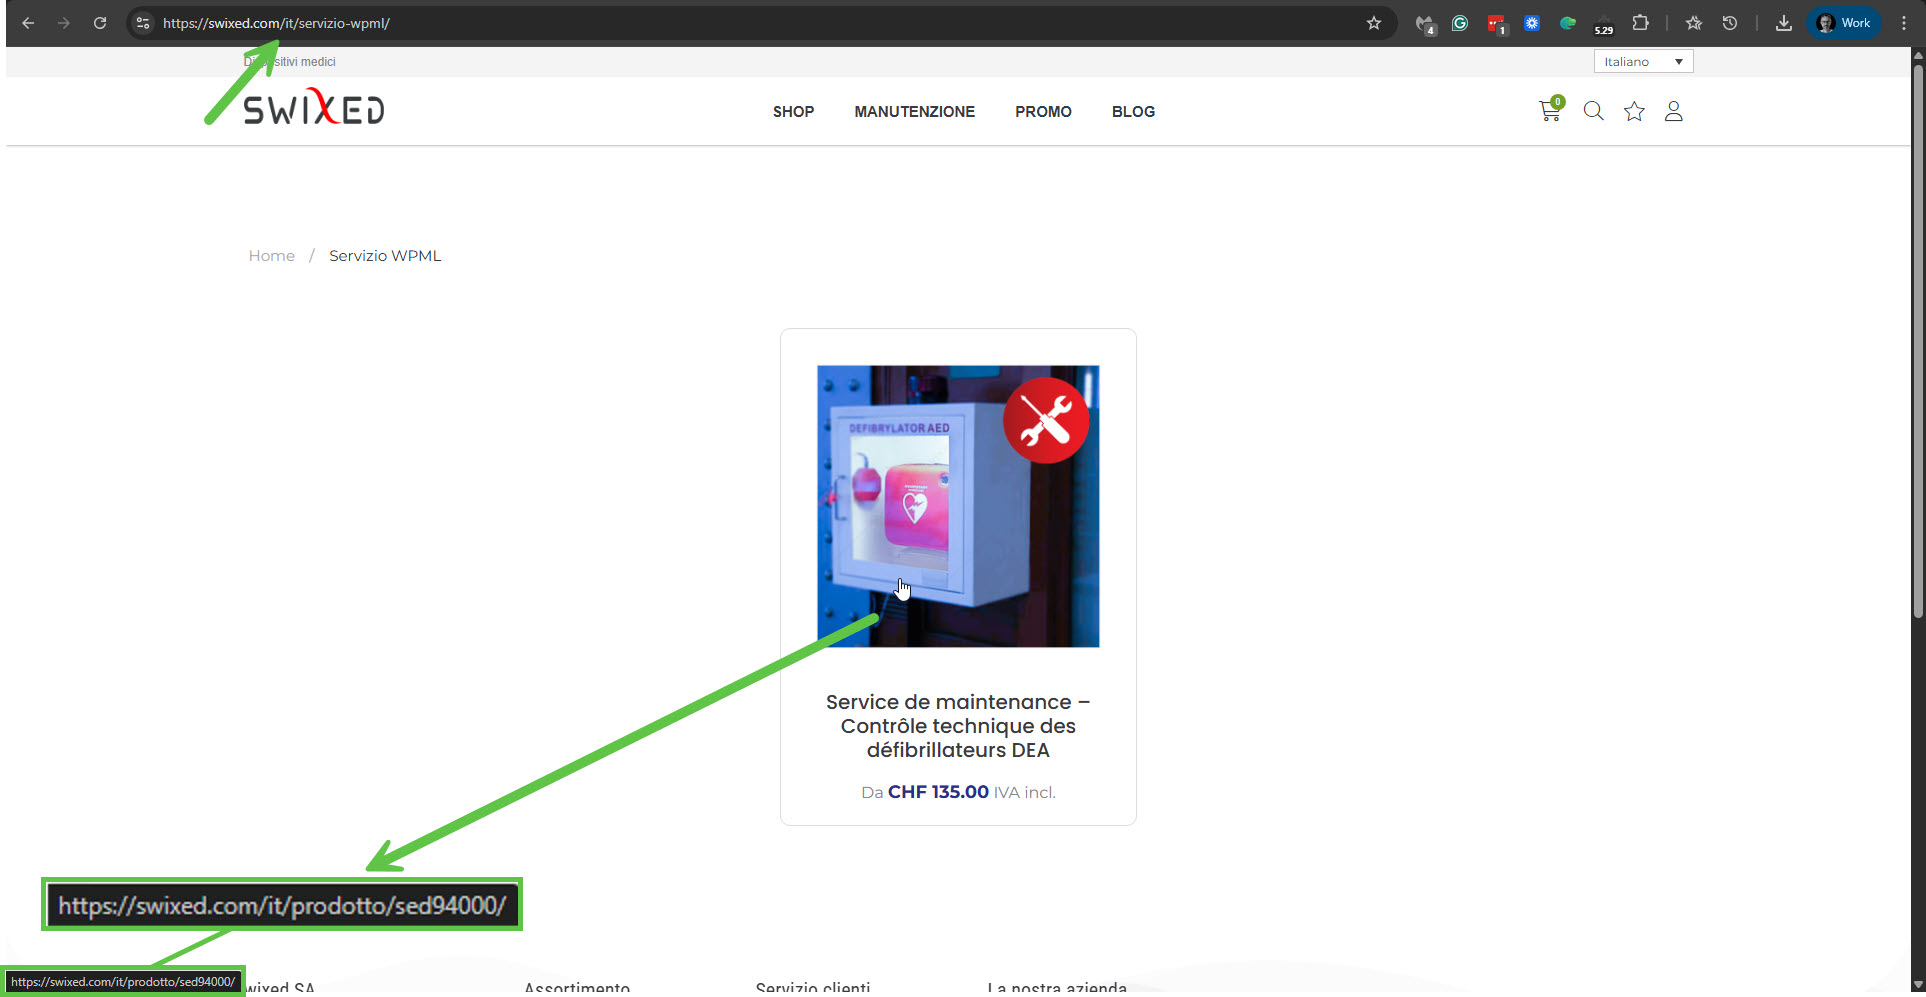Open the extension showing badge 4
Image resolution: width=1926 pixels, height=997 pixels.
pyautogui.click(x=1425, y=24)
